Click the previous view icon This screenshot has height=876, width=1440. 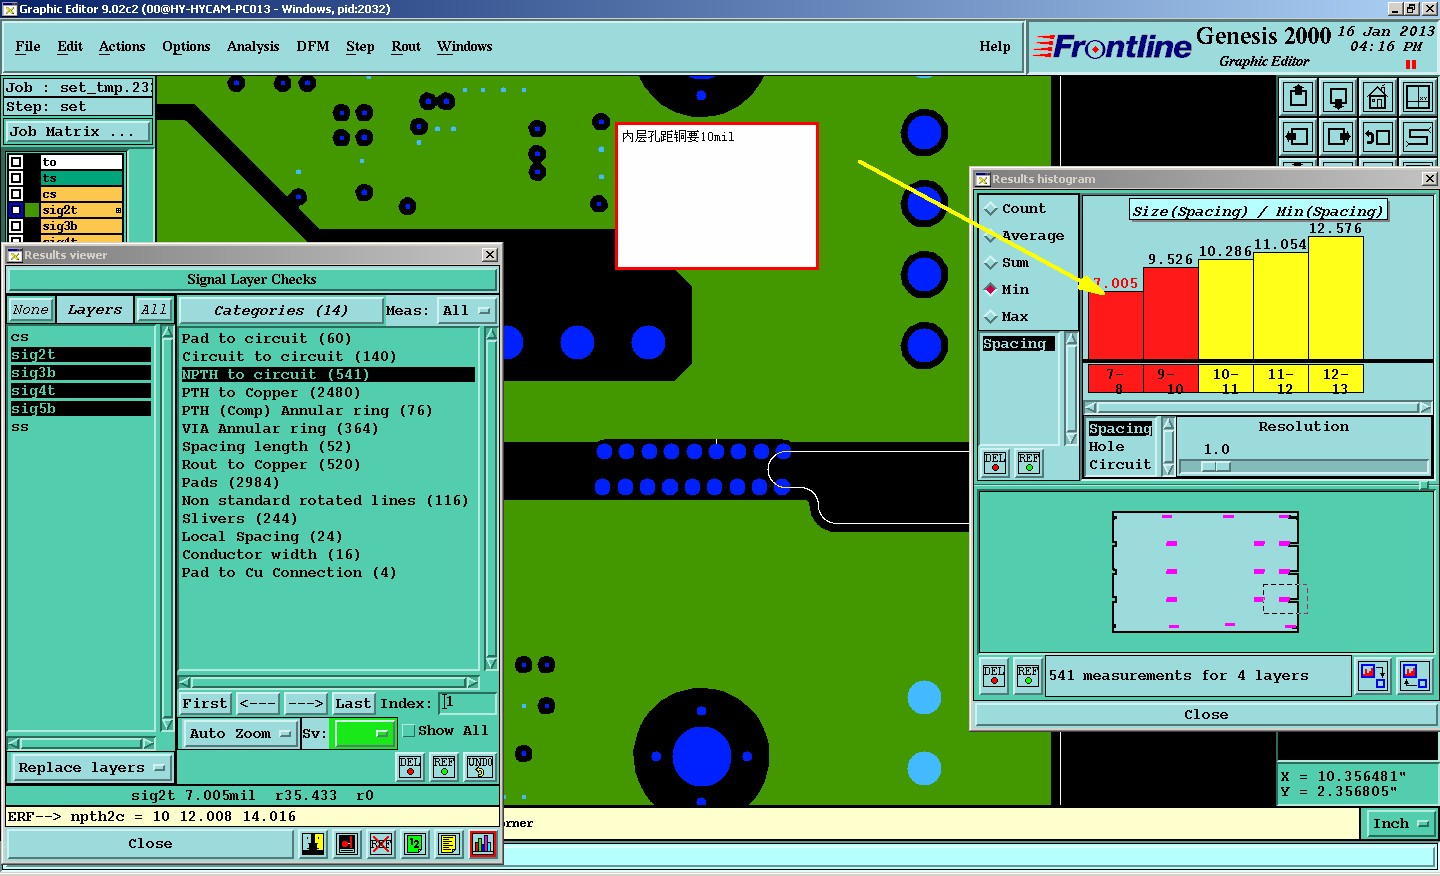pos(1378,136)
